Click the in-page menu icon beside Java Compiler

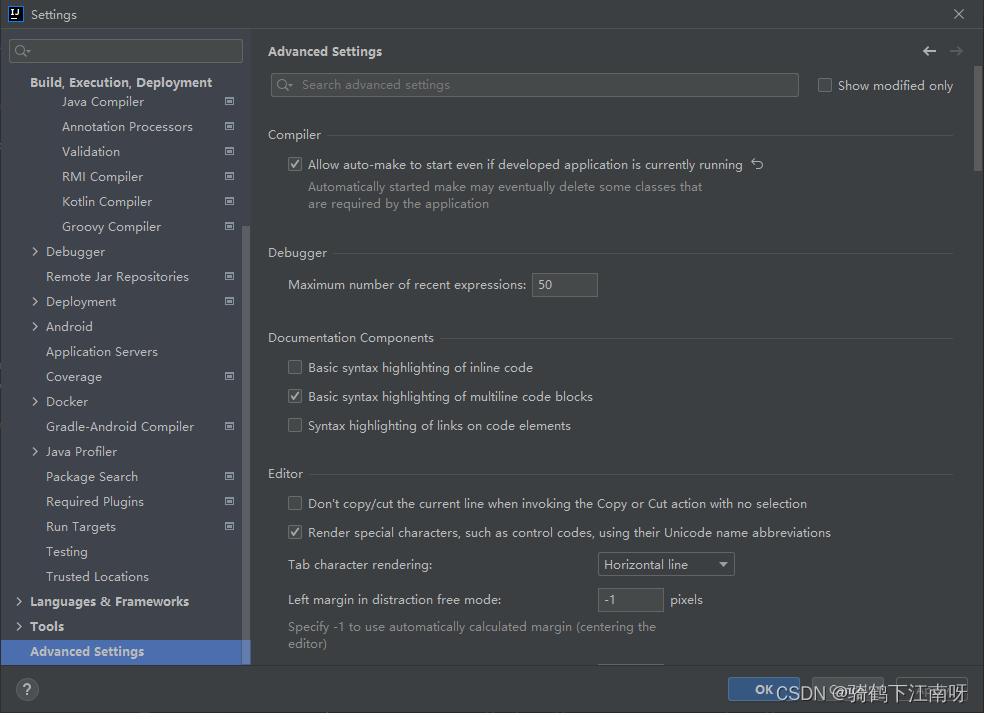tap(229, 101)
